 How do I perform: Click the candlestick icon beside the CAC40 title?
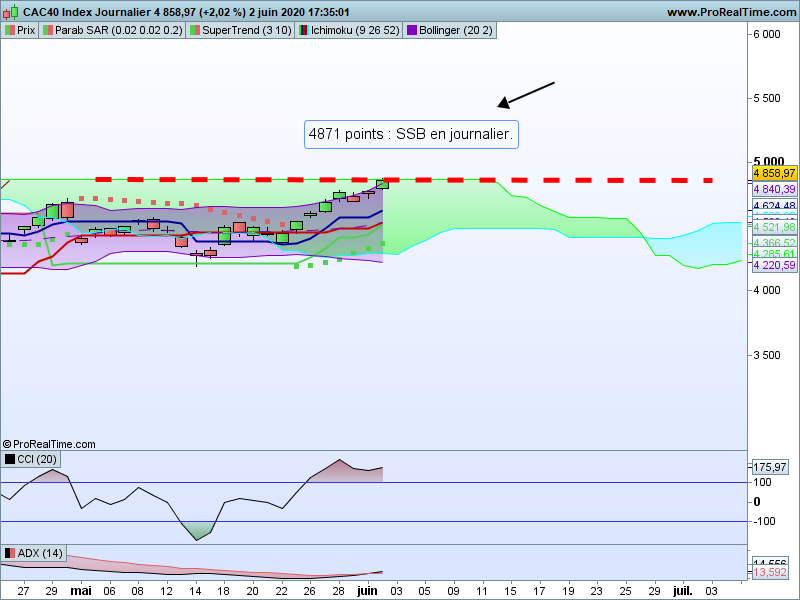tap(11, 11)
